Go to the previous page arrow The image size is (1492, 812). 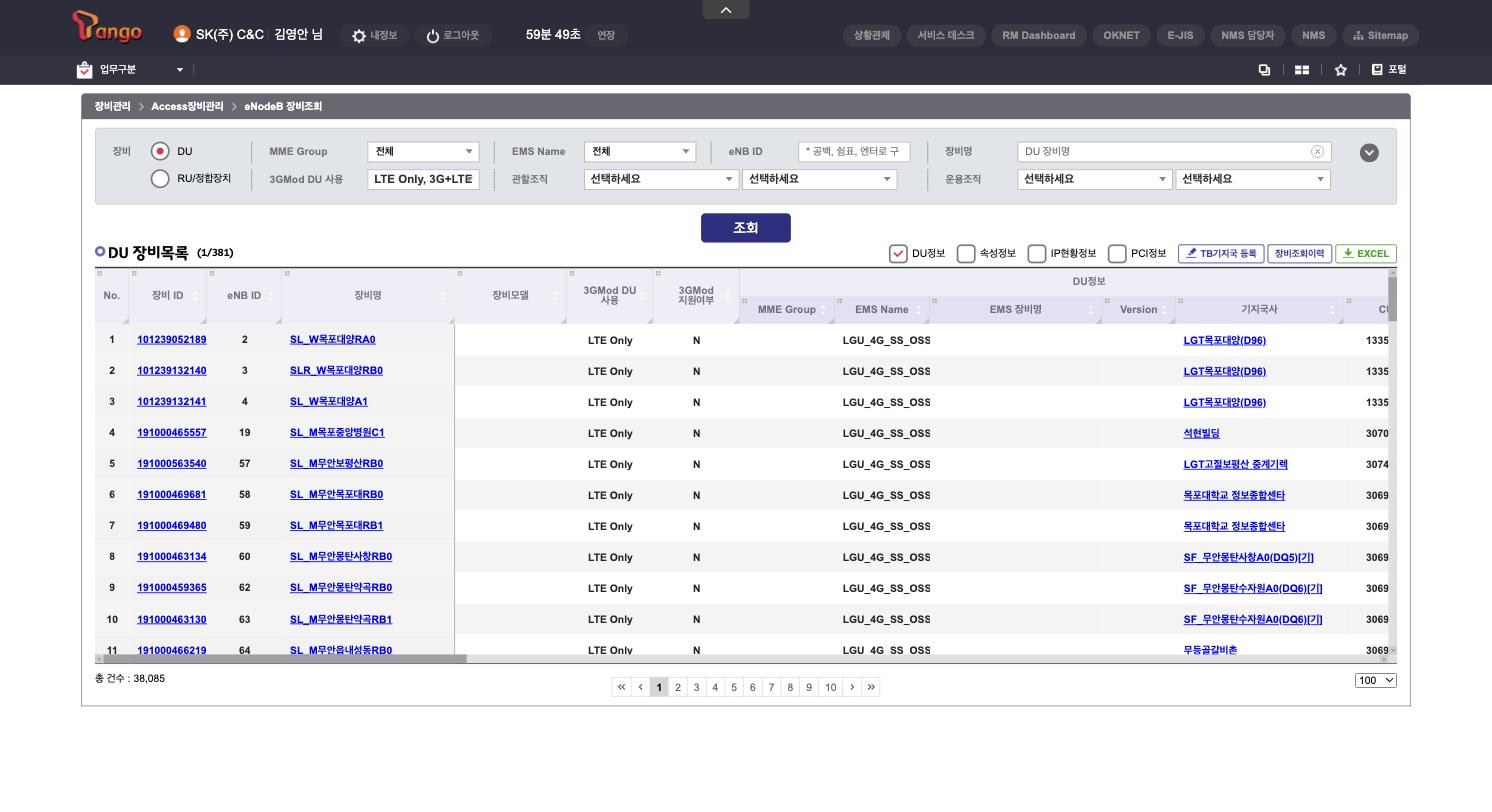[x=640, y=687]
